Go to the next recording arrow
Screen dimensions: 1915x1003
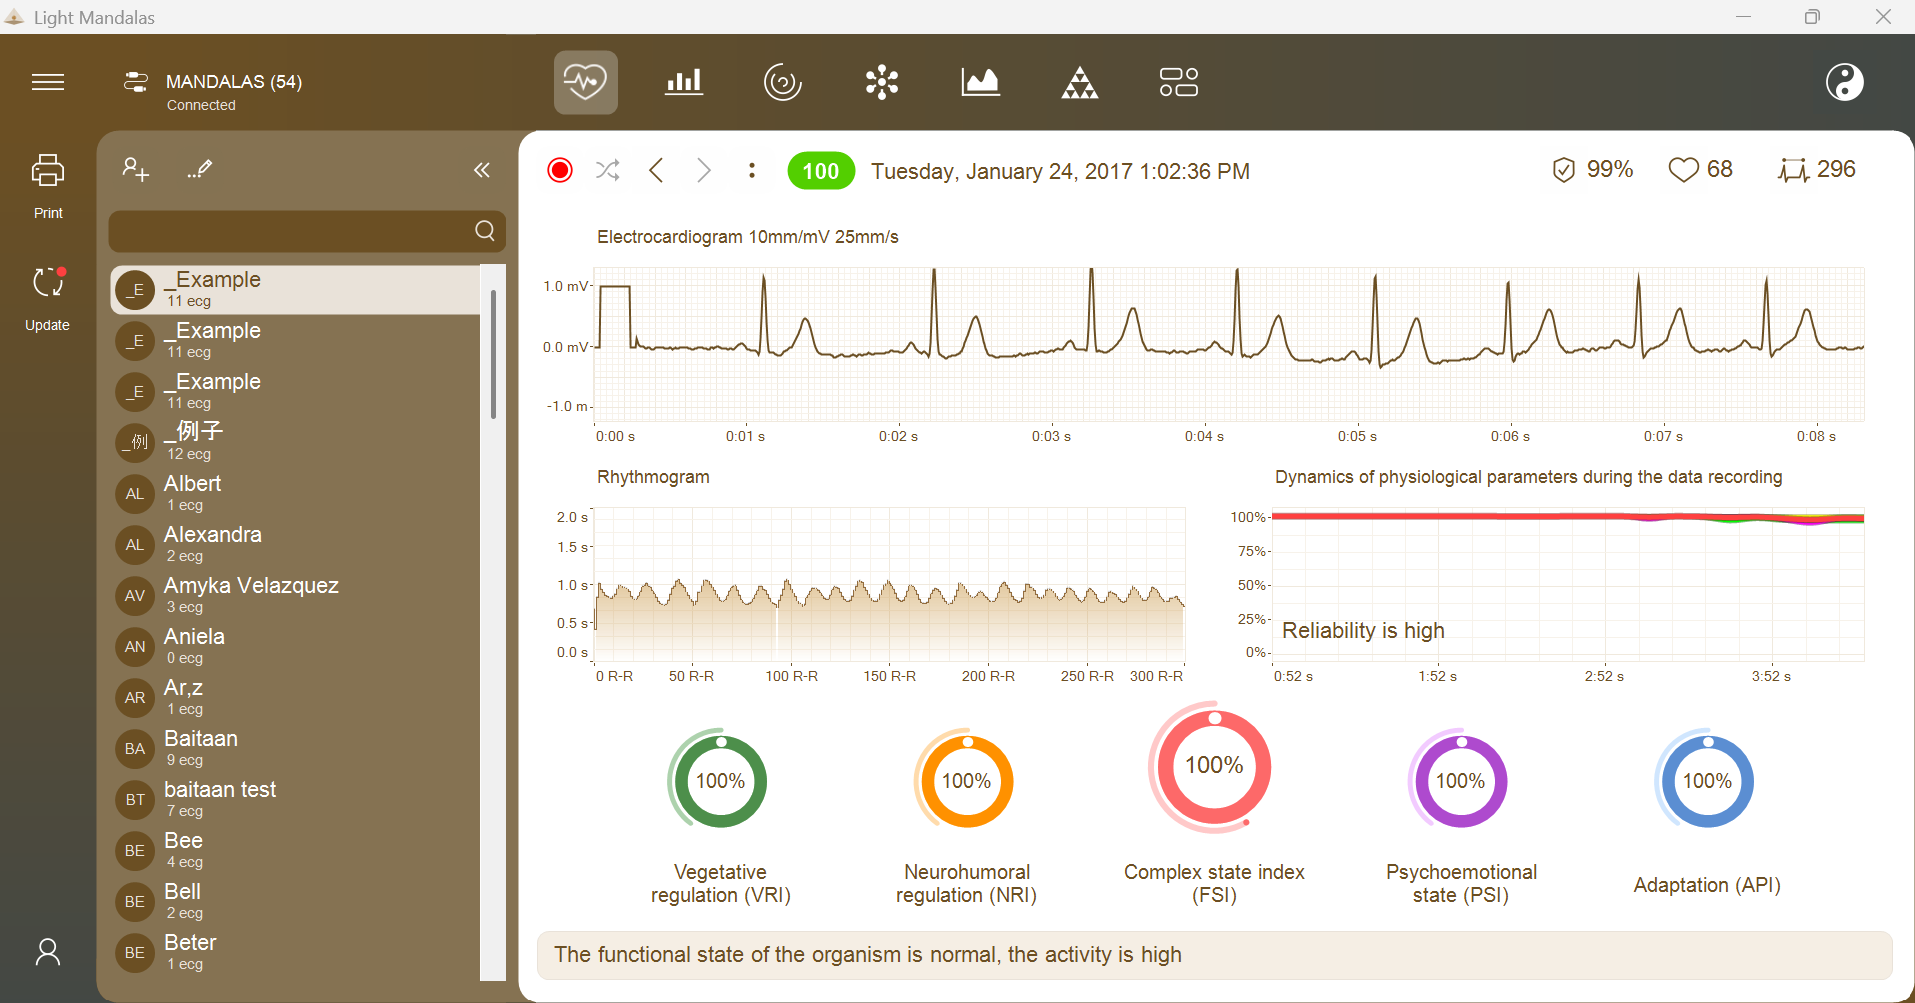point(704,170)
